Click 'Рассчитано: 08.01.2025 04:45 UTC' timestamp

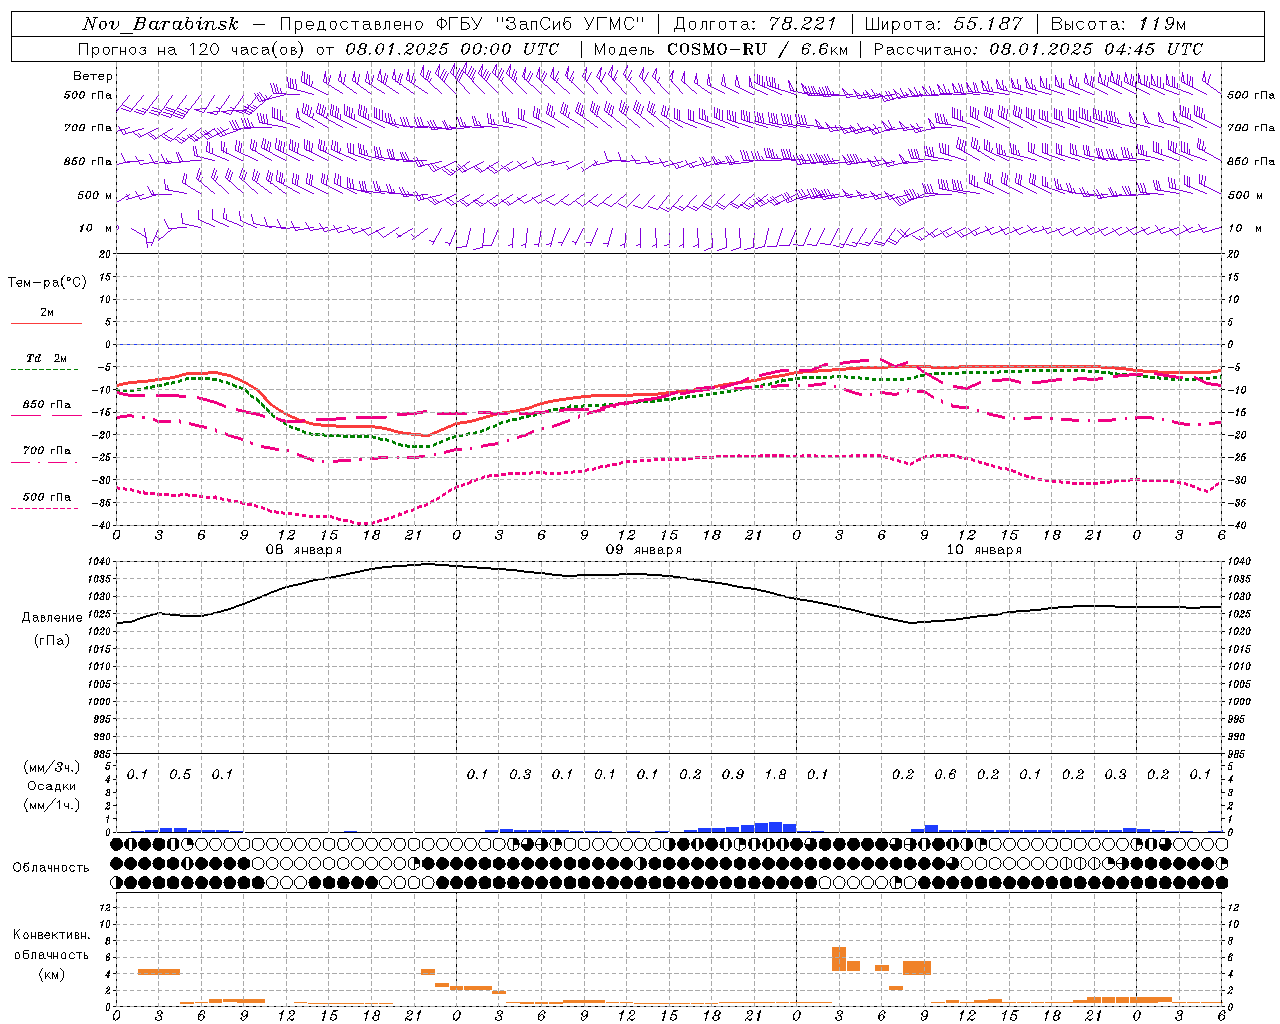[x=1038, y=49]
